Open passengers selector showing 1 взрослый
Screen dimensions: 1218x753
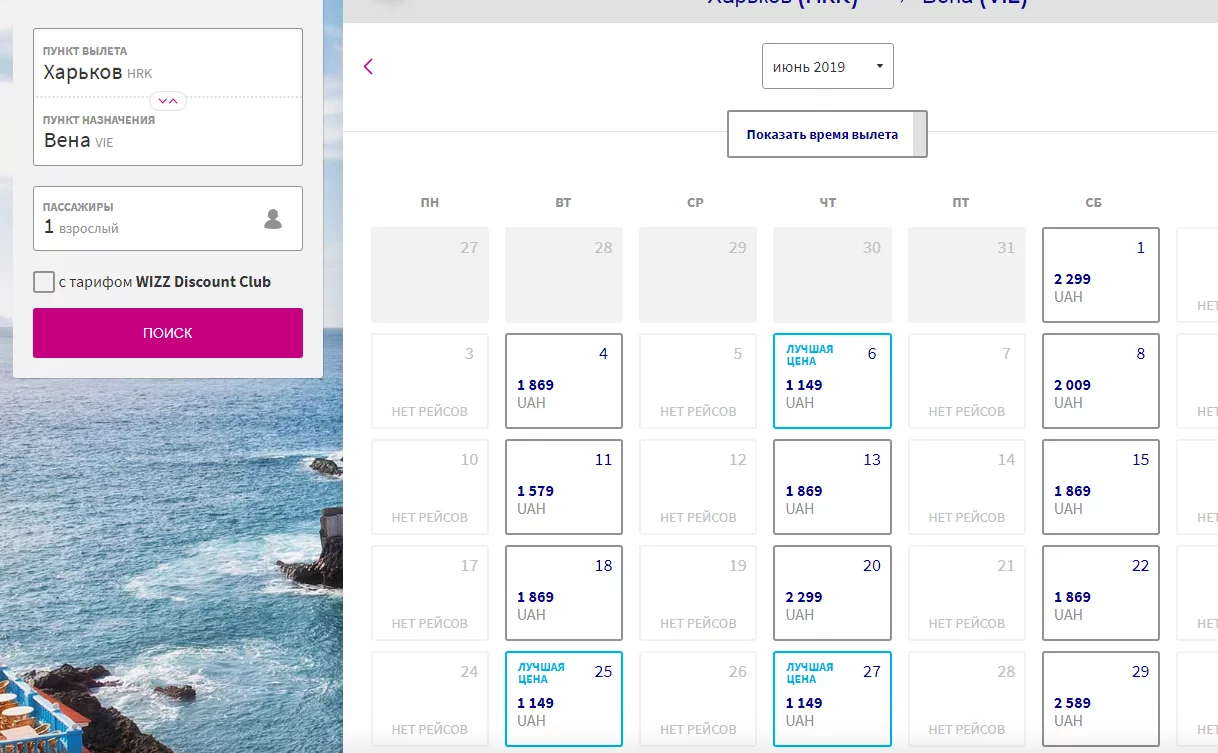coord(168,219)
